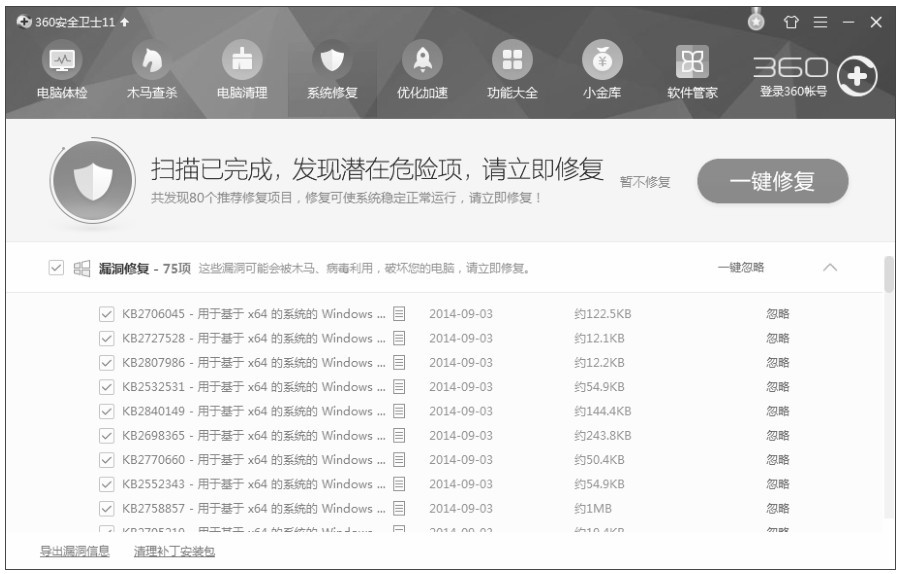Ignore patch KB2552343
This screenshot has width=900, height=574.
pyautogui.click(x=778, y=484)
